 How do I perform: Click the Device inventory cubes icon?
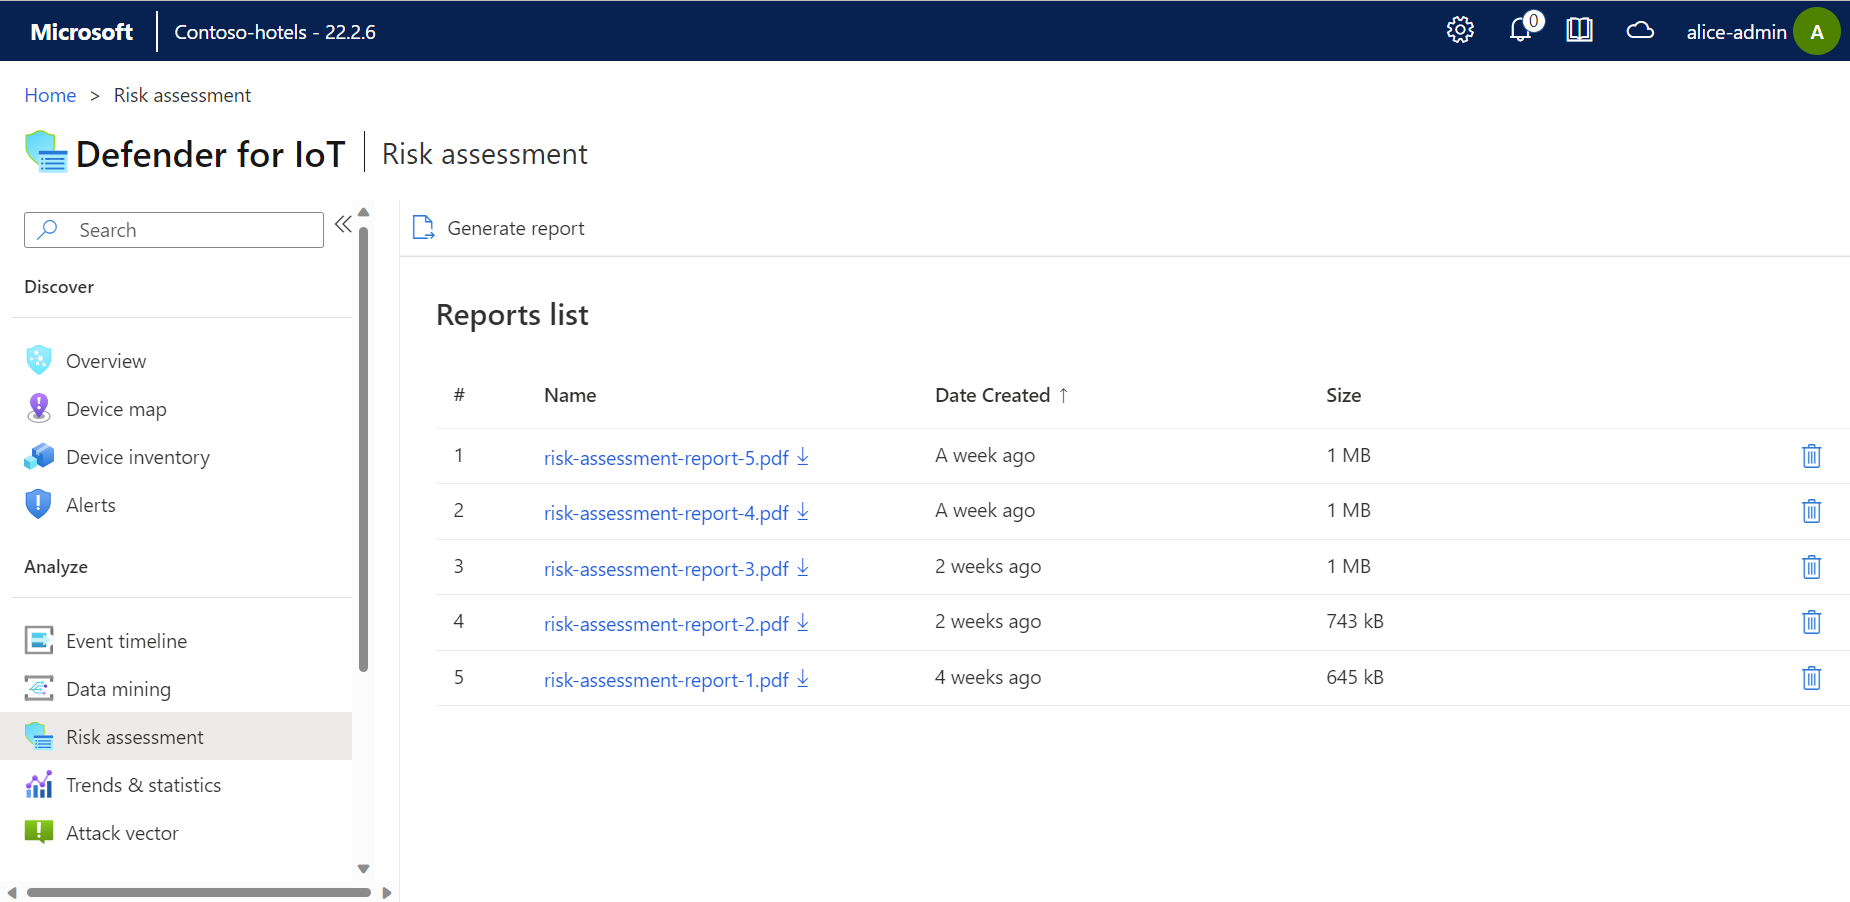[39, 456]
